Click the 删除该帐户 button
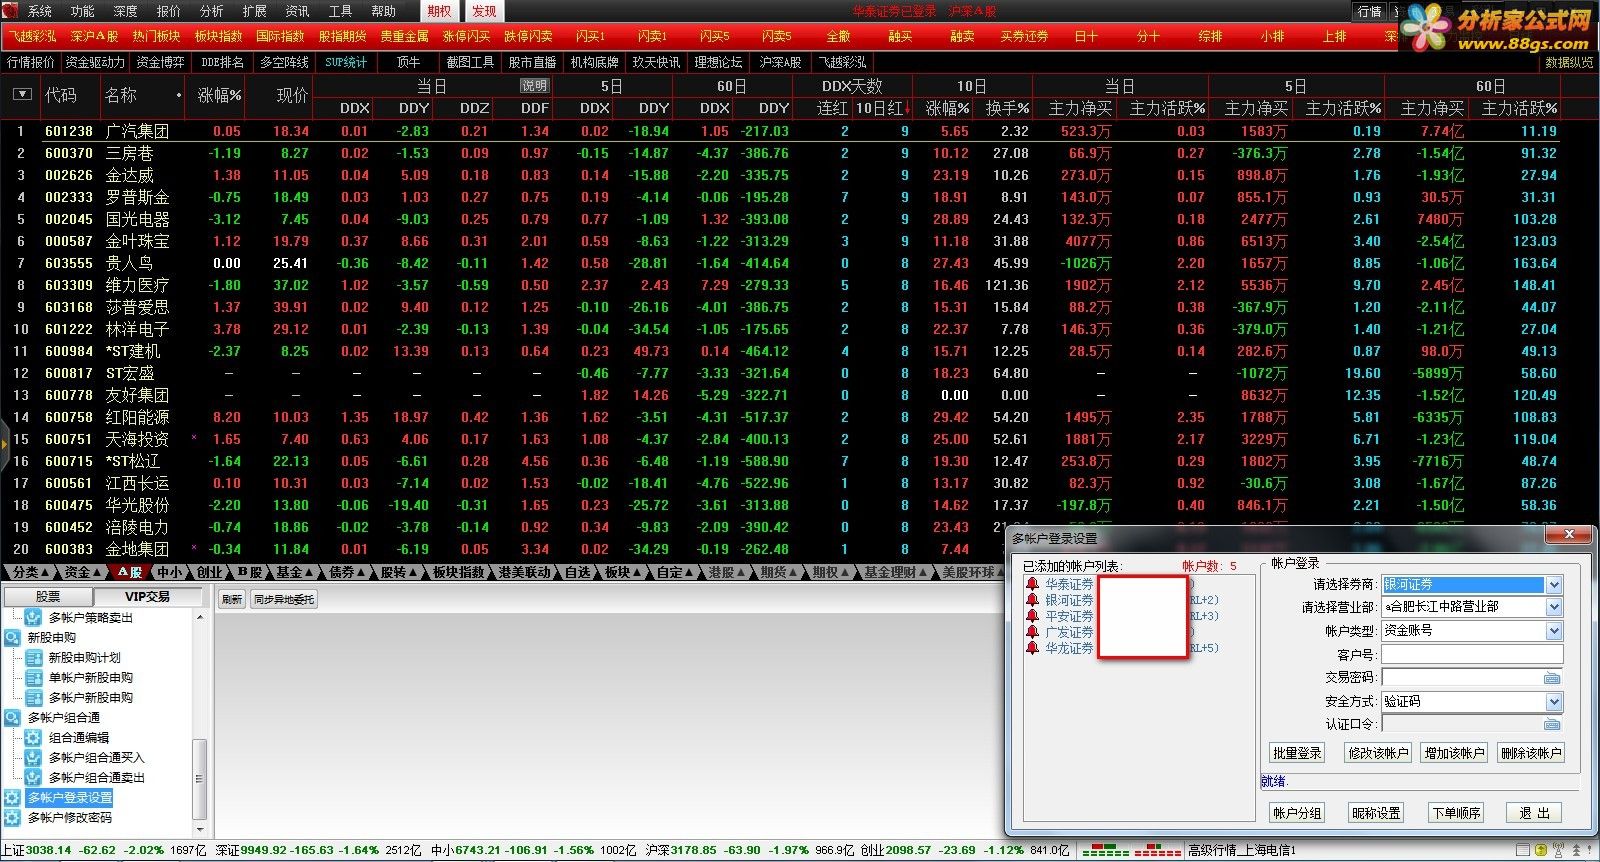The width and height of the screenshot is (1600, 862). 1531,753
